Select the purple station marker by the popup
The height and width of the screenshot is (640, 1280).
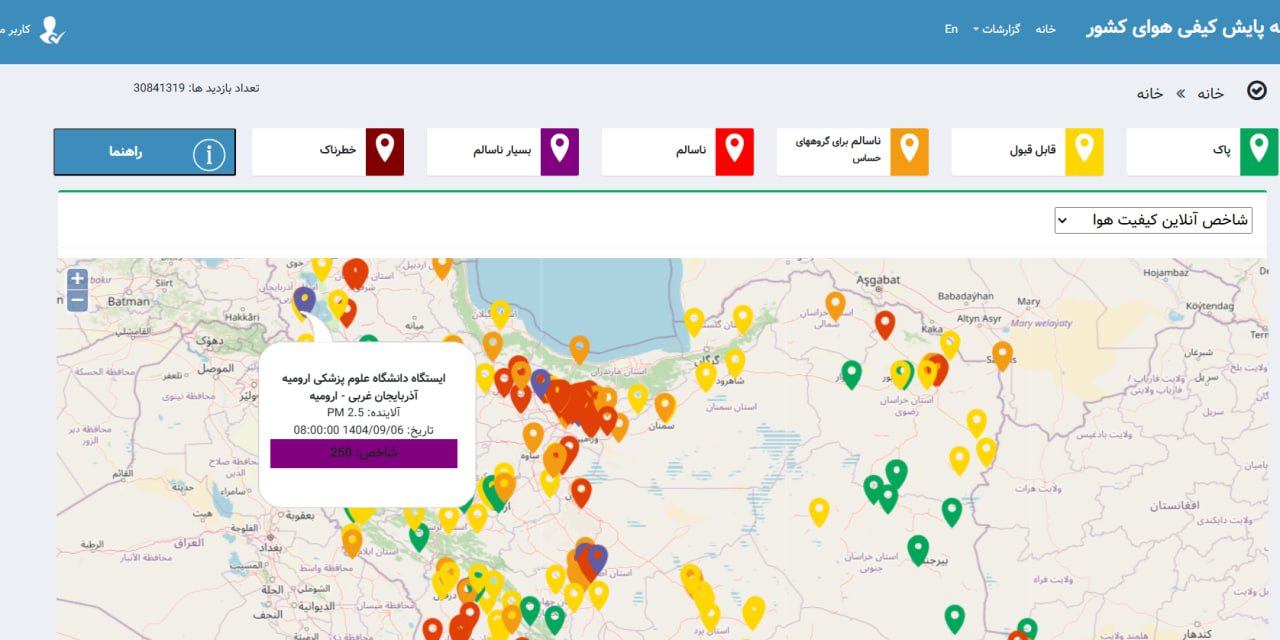tap(305, 299)
